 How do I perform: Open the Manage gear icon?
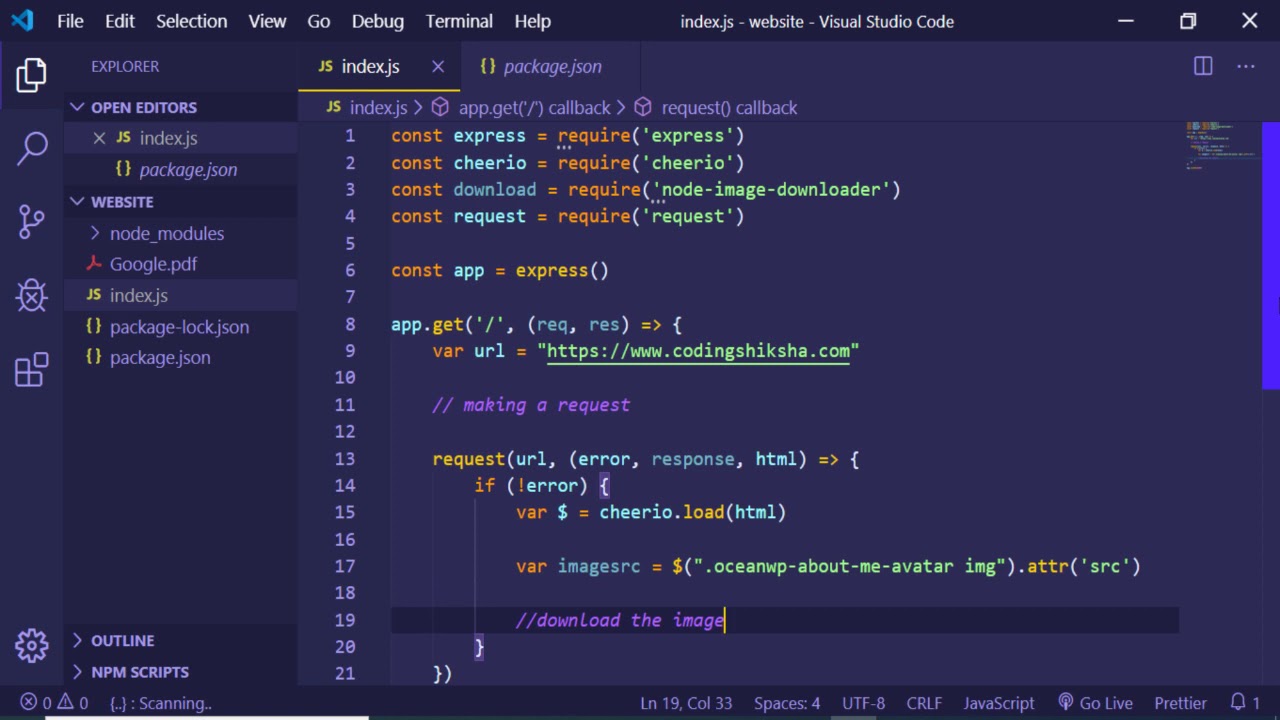coord(31,645)
